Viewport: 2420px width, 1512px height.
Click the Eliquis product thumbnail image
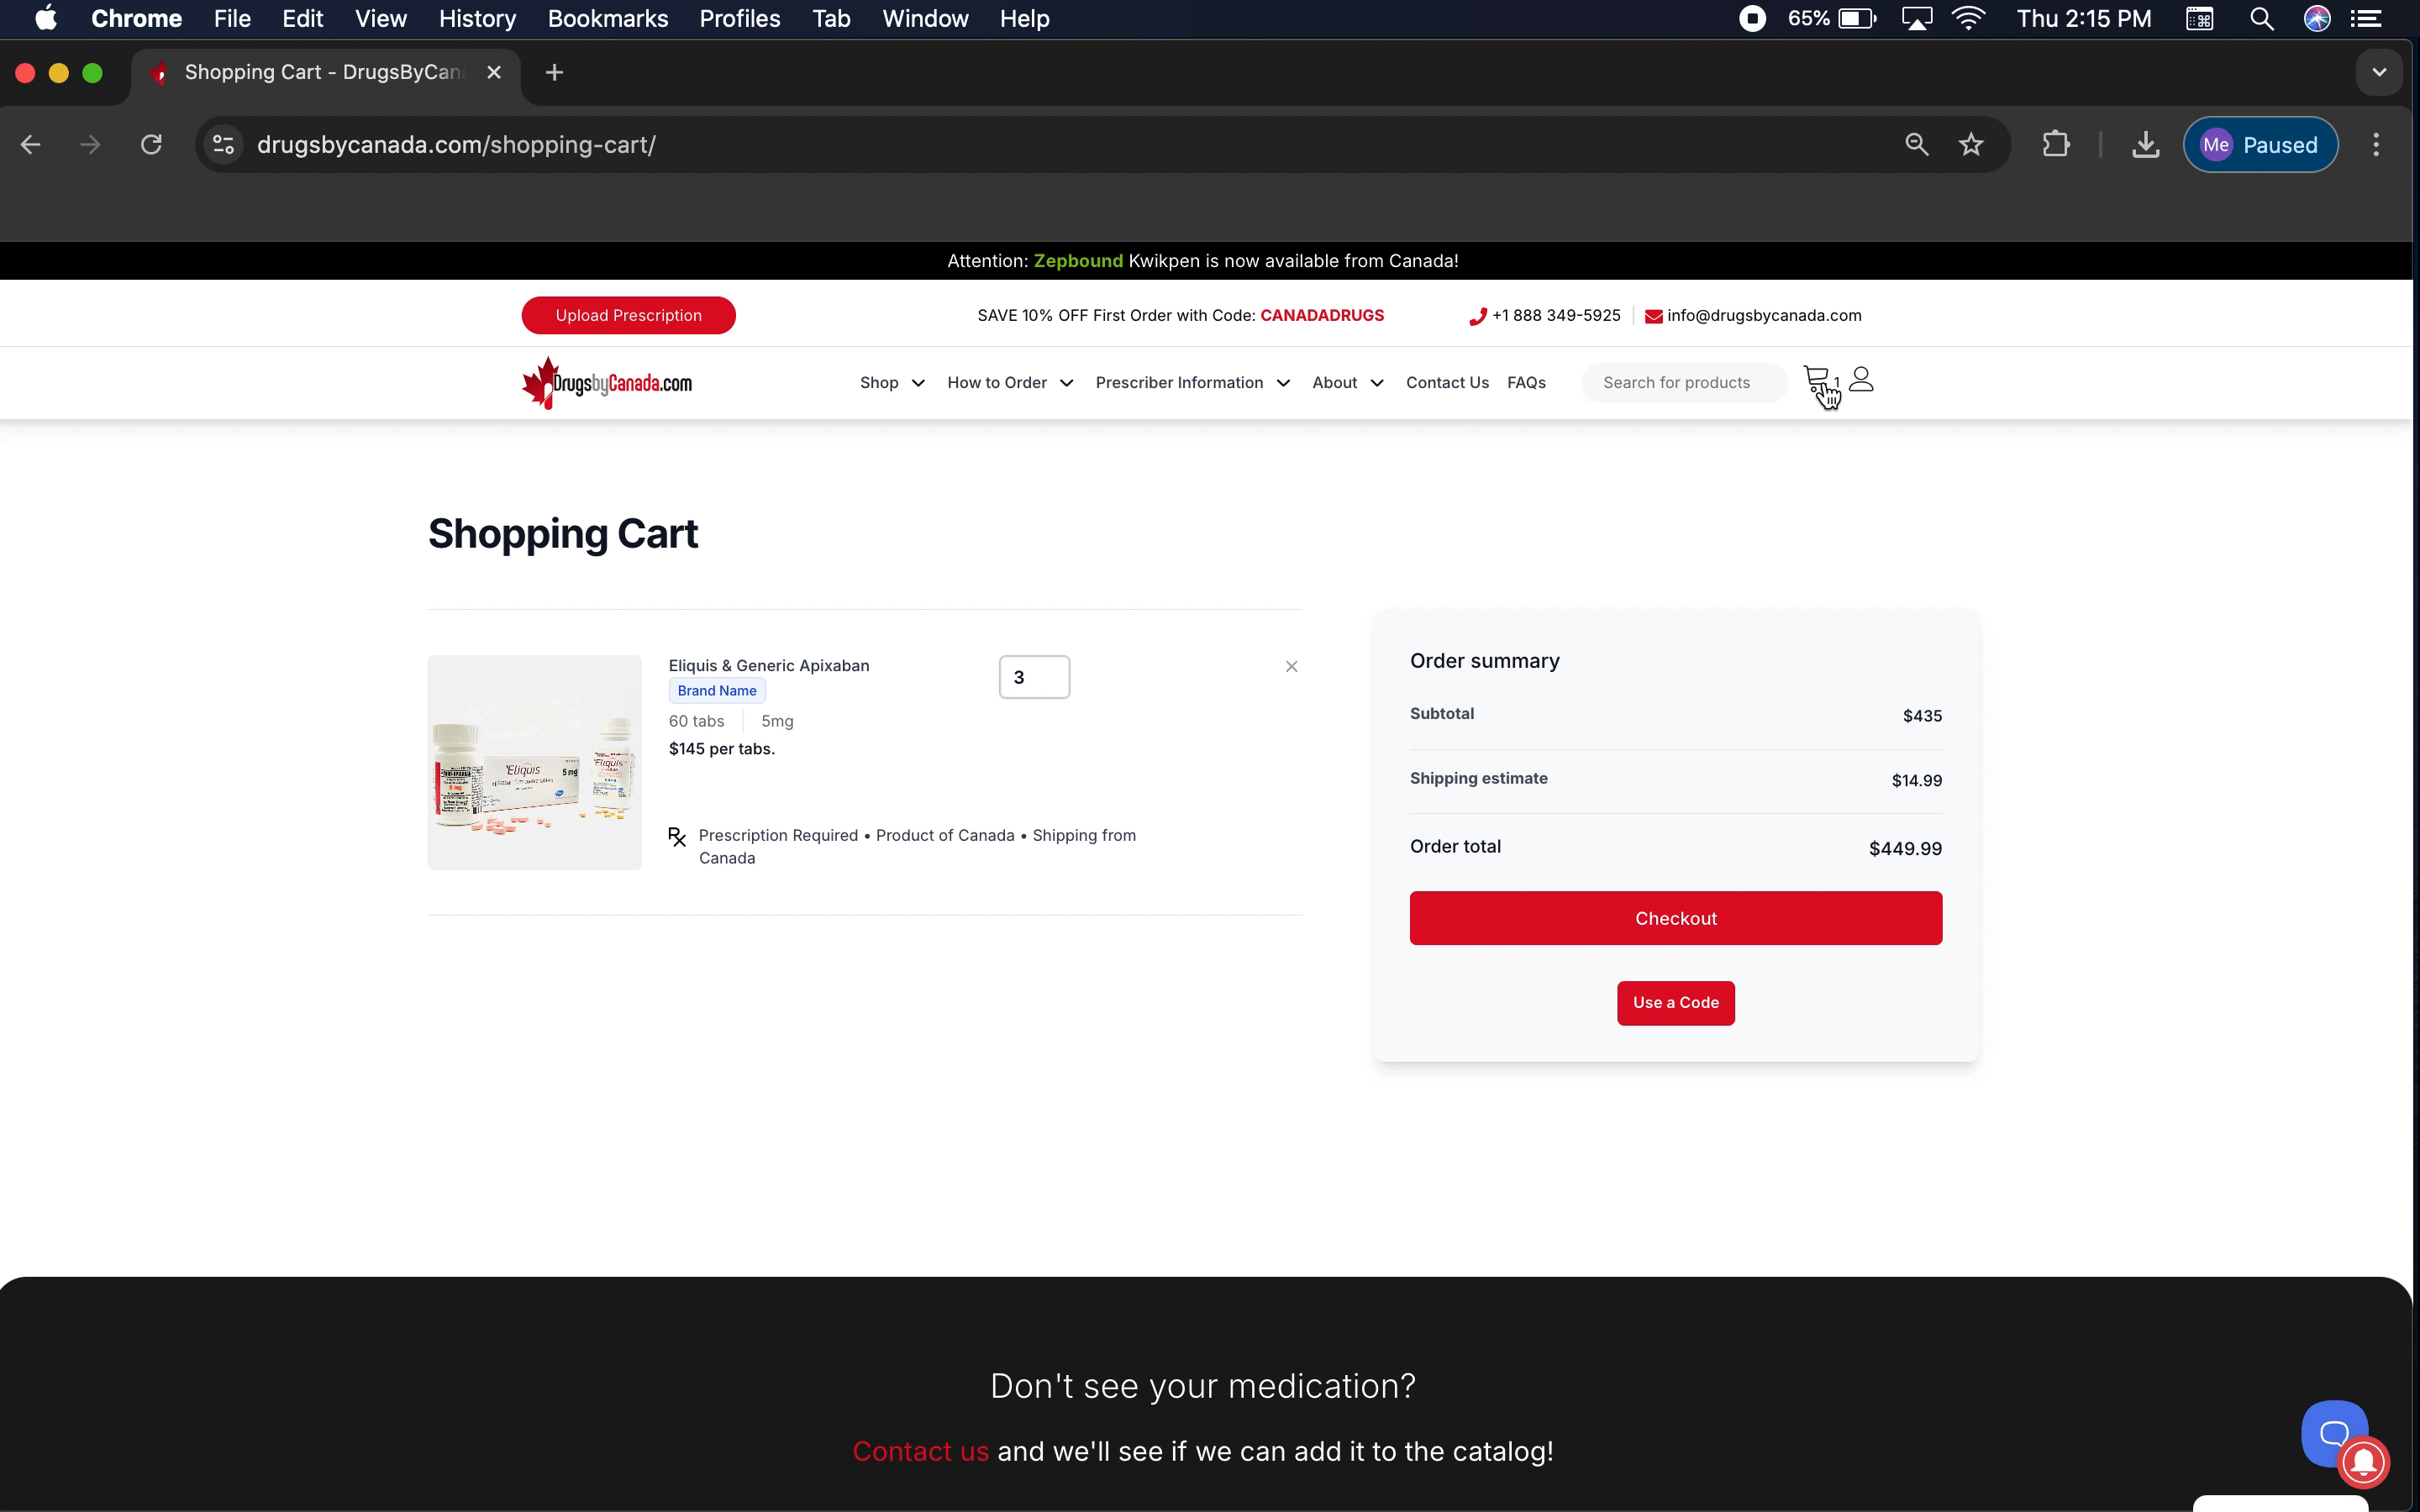(x=534, y=763)
